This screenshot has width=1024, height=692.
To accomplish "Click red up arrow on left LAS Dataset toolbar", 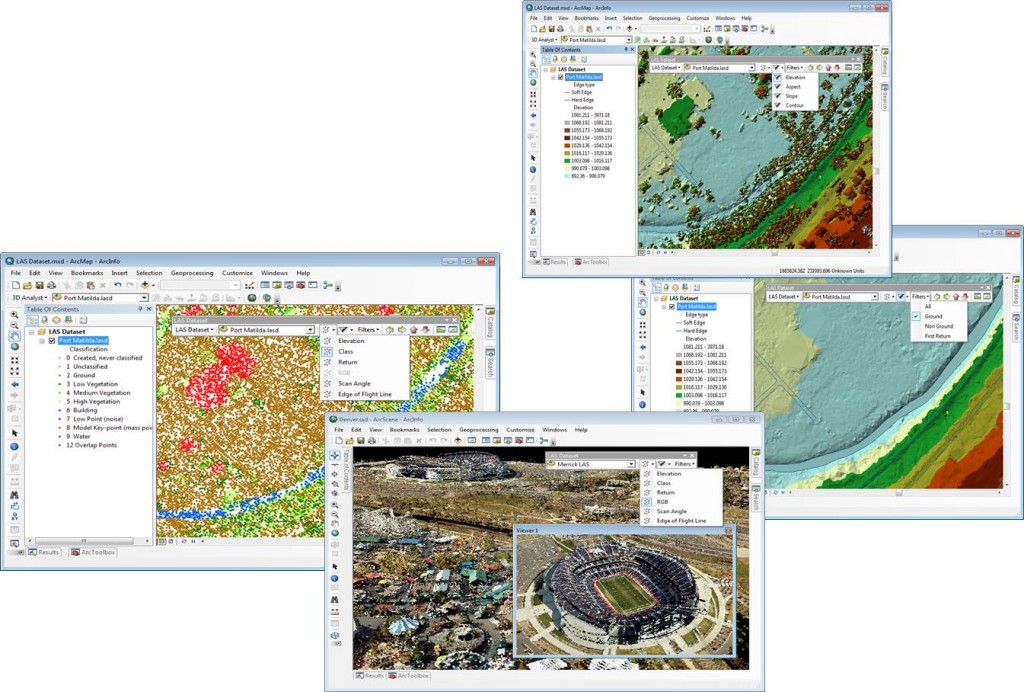I will click(413, 330).
